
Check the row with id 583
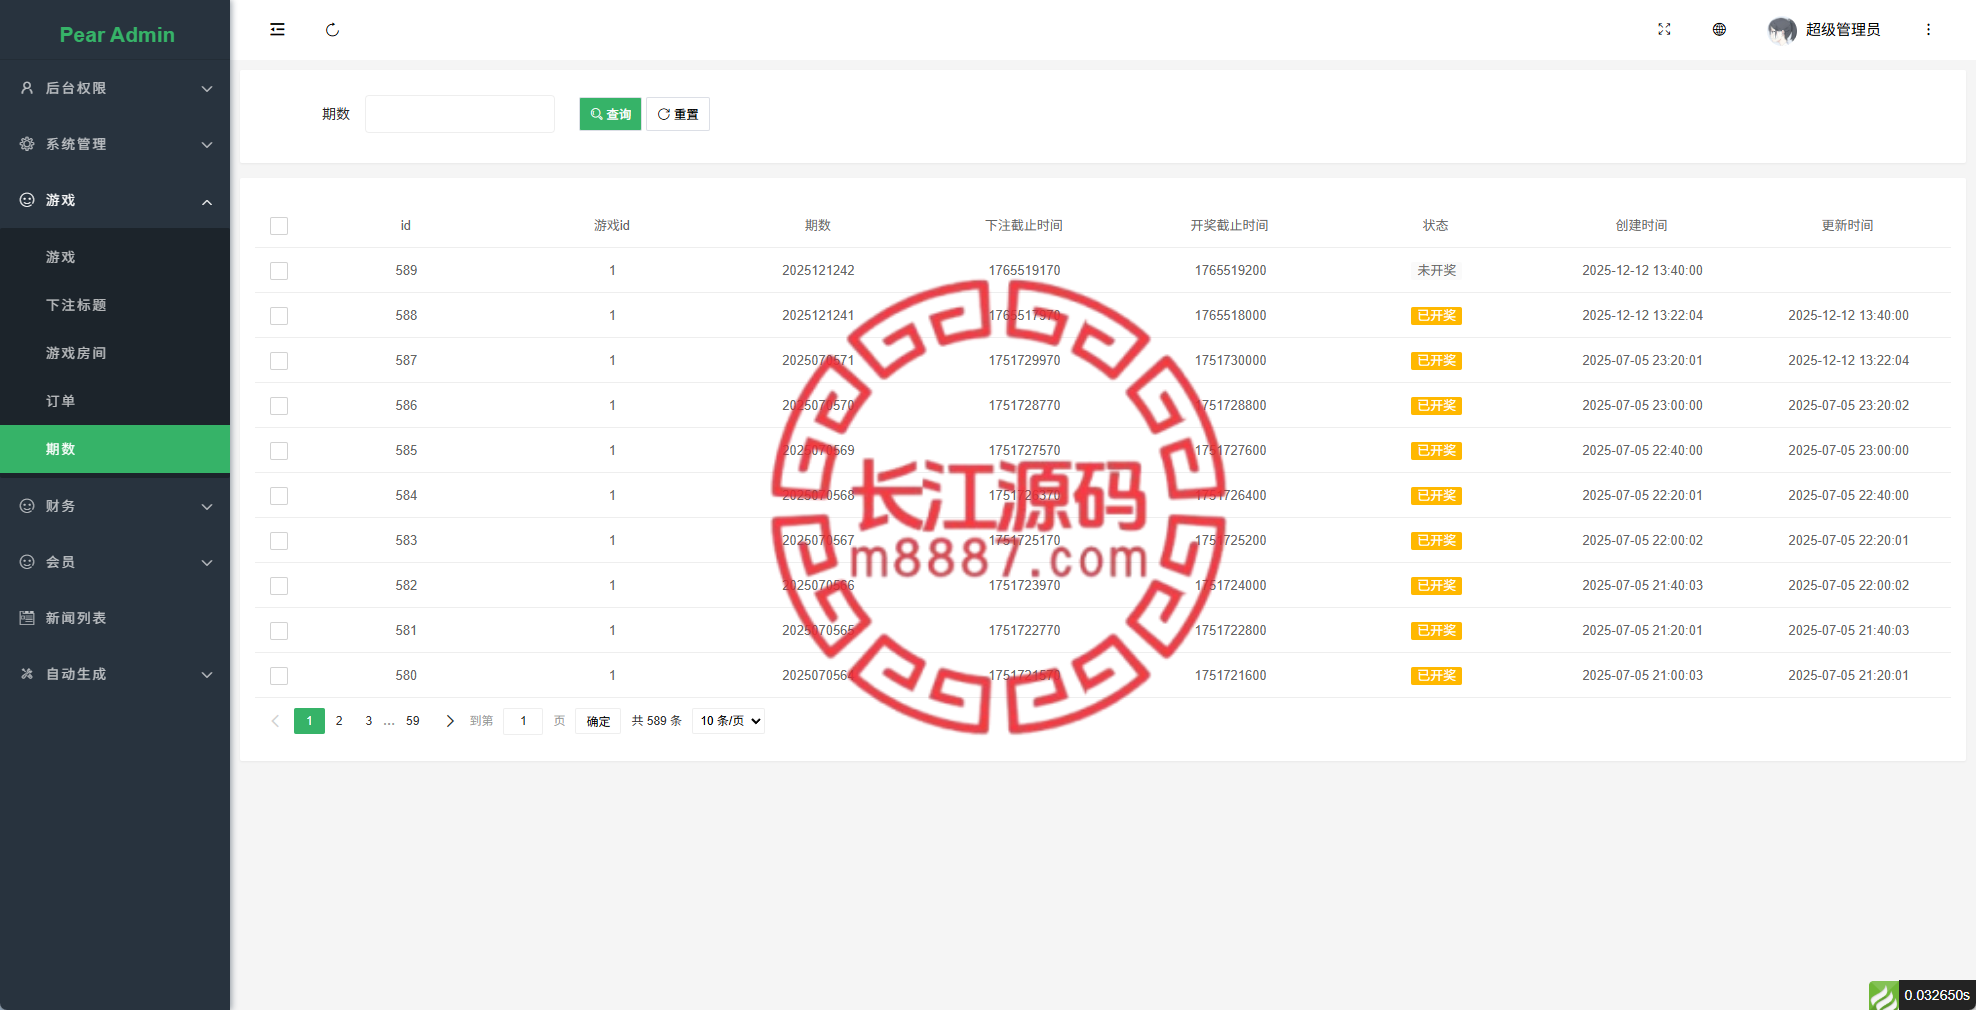coord(279,541)
